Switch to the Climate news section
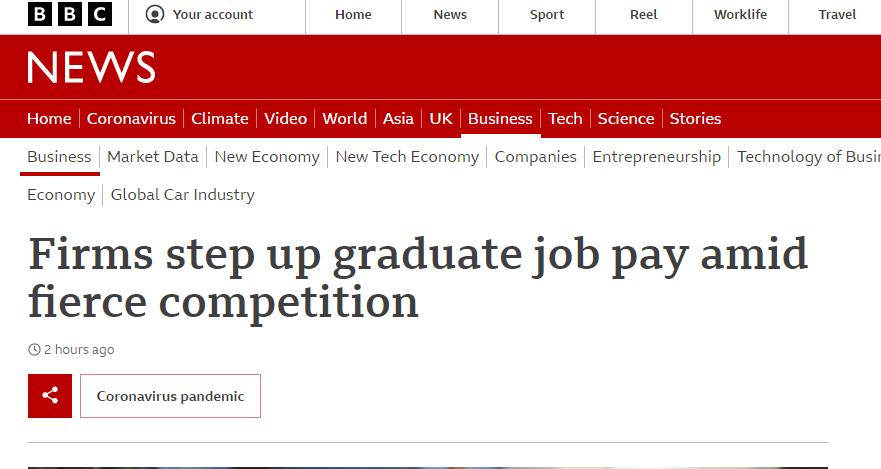 220,118
